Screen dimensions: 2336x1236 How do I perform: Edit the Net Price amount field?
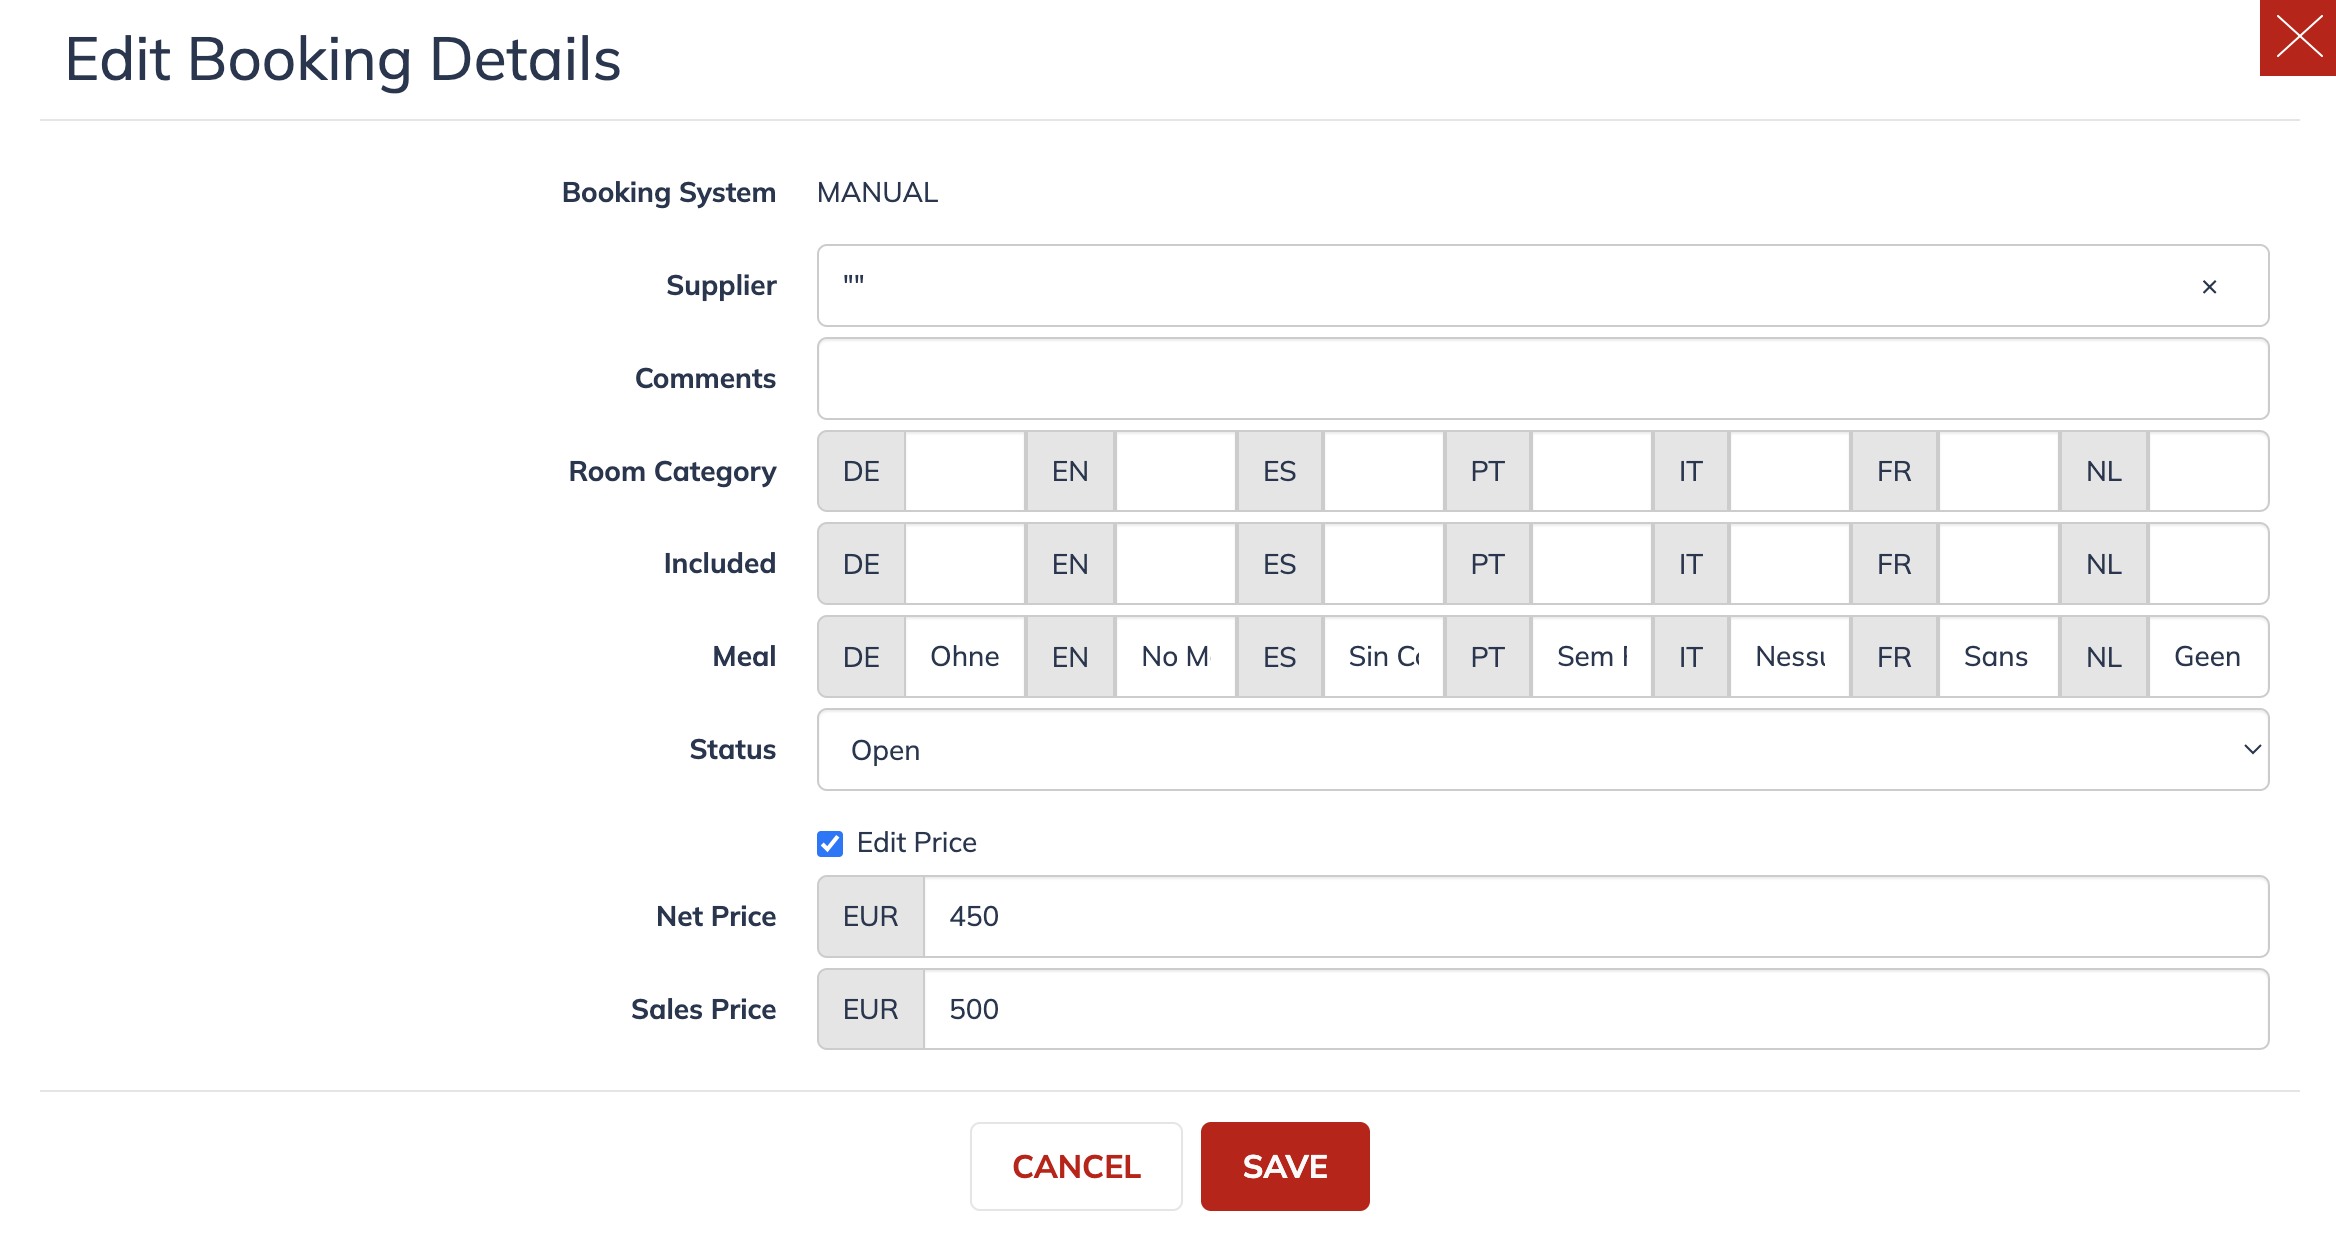coord(1596,916)
